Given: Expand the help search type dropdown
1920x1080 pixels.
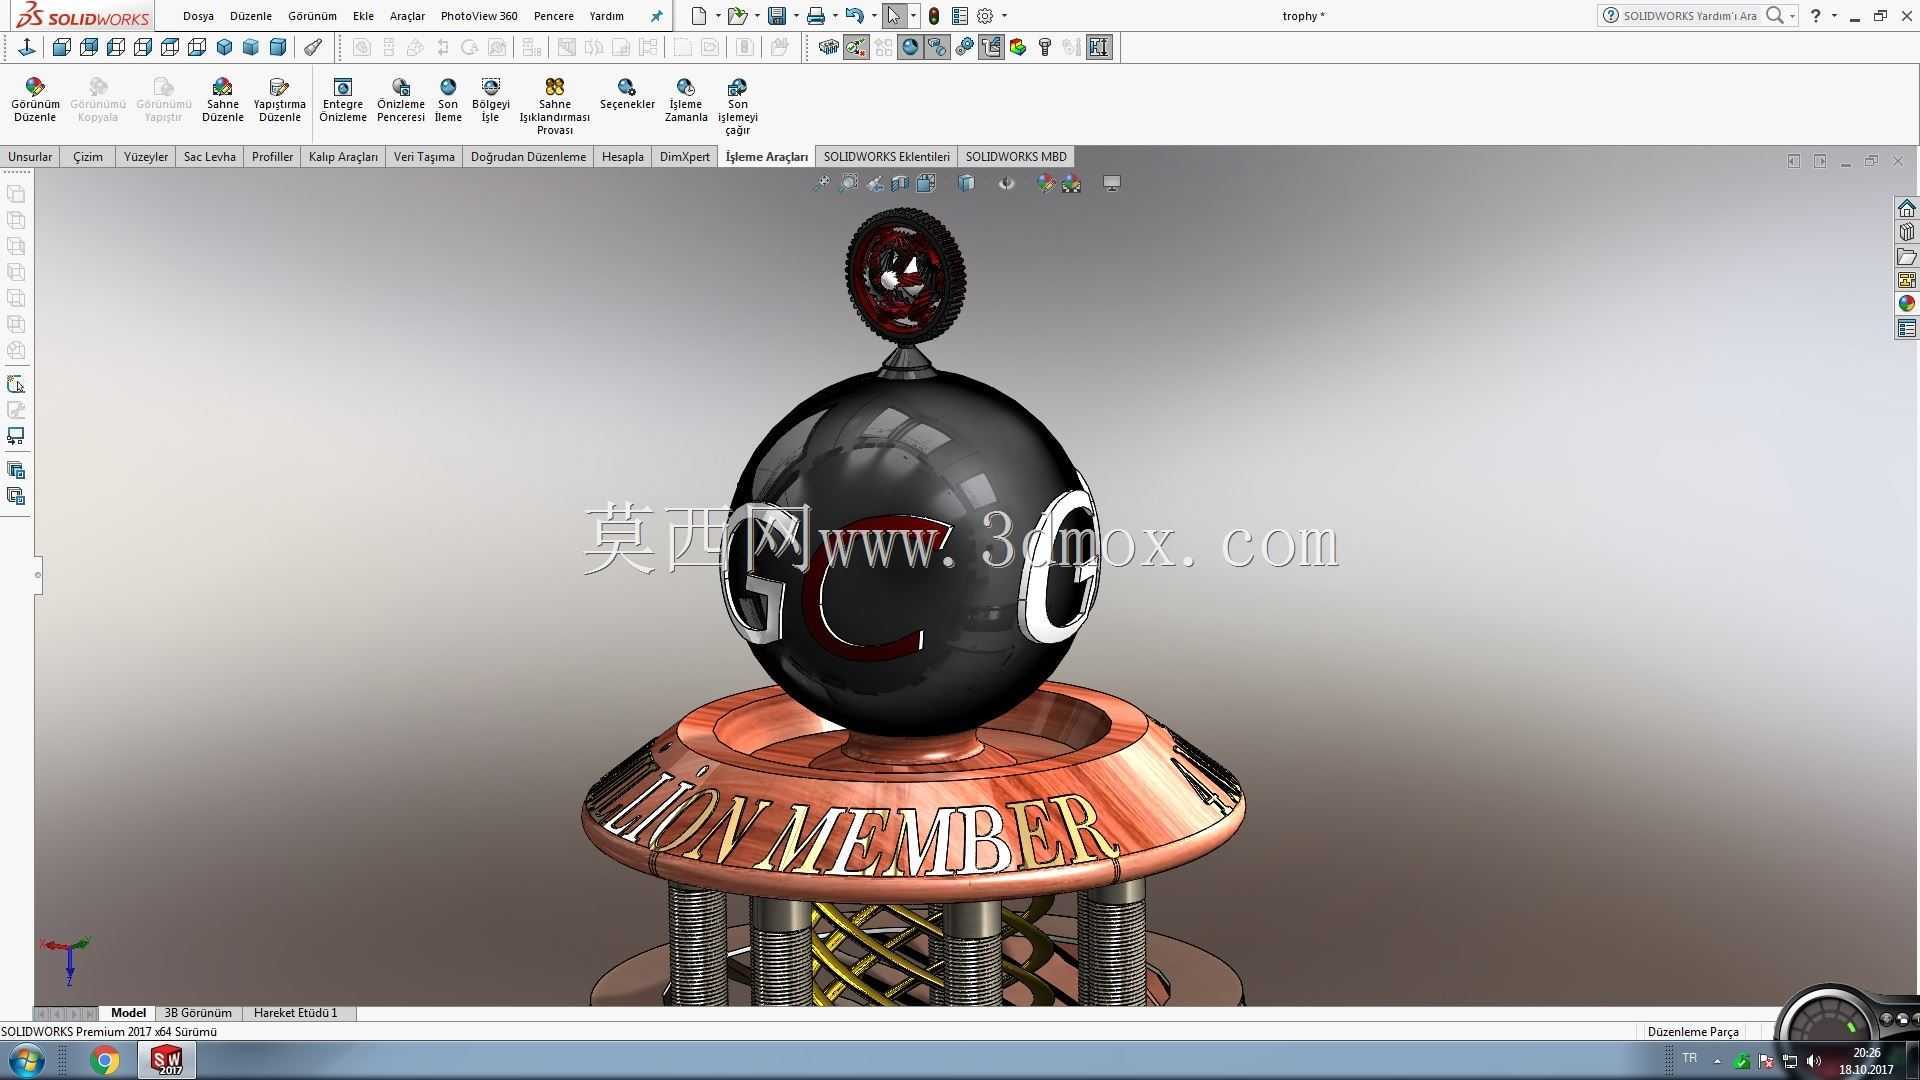Looking at the screenshot, I should [x=1792, y=16].
